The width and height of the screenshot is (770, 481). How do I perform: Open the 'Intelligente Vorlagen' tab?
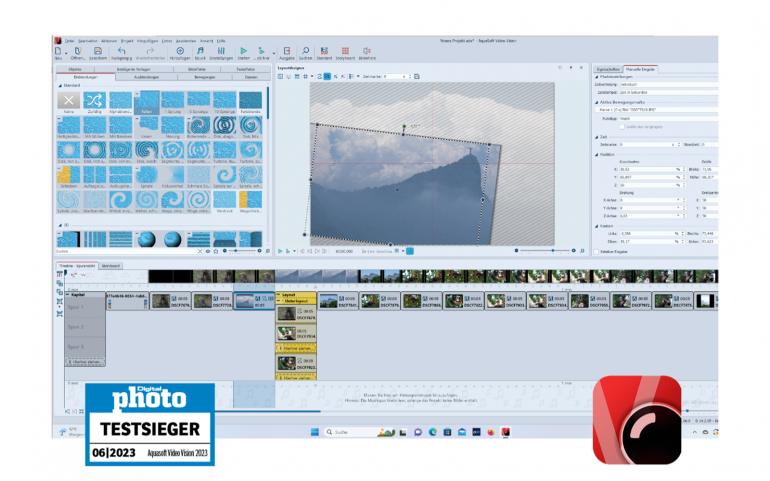coord(133,69)
